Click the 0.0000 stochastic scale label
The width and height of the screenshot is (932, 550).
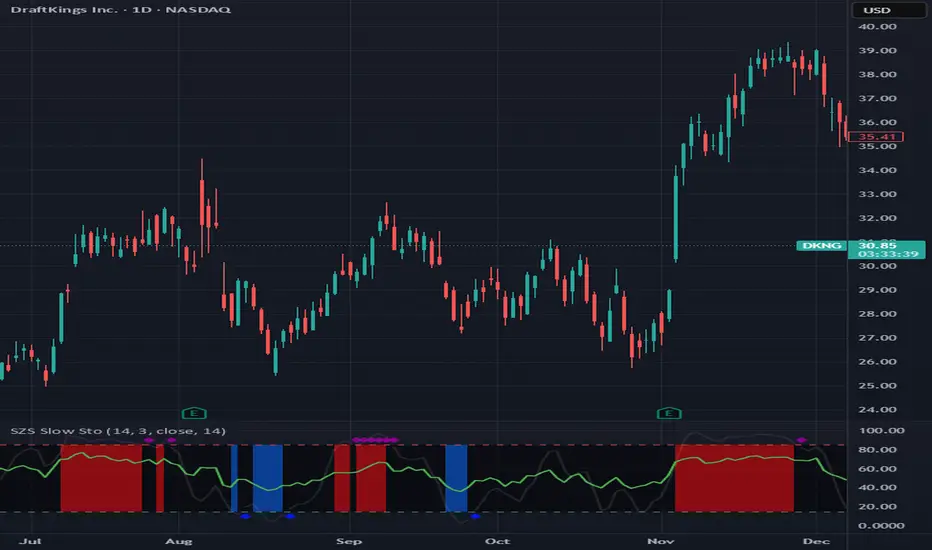click(x=881, y=526)
